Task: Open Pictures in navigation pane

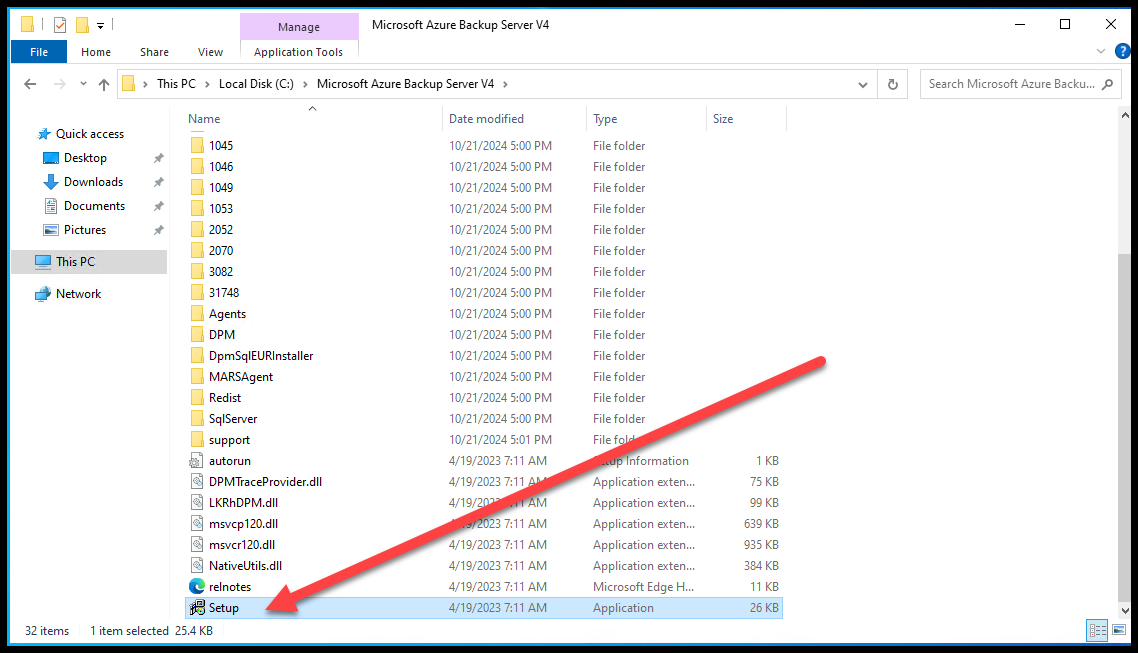Action: 85,230
